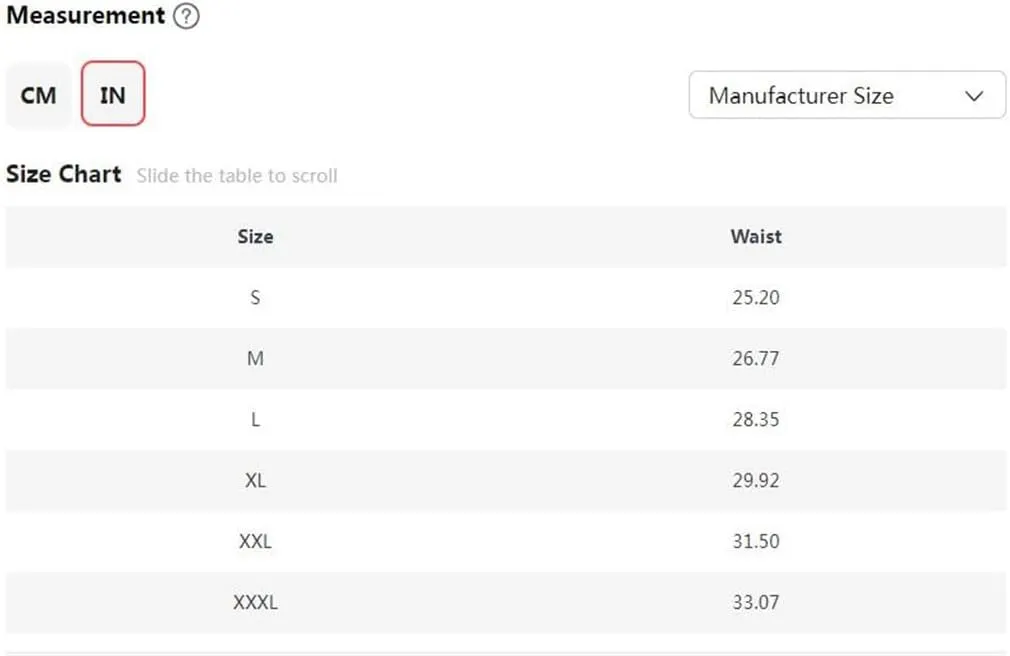Select the S size row
1010x656 pixels.
pos(506,298)
